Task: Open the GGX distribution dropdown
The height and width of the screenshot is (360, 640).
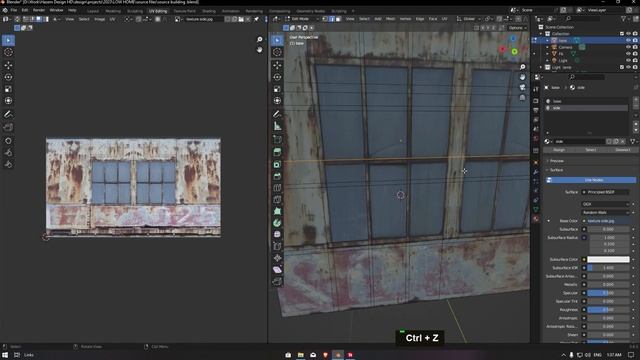Action: click(605, 204)
